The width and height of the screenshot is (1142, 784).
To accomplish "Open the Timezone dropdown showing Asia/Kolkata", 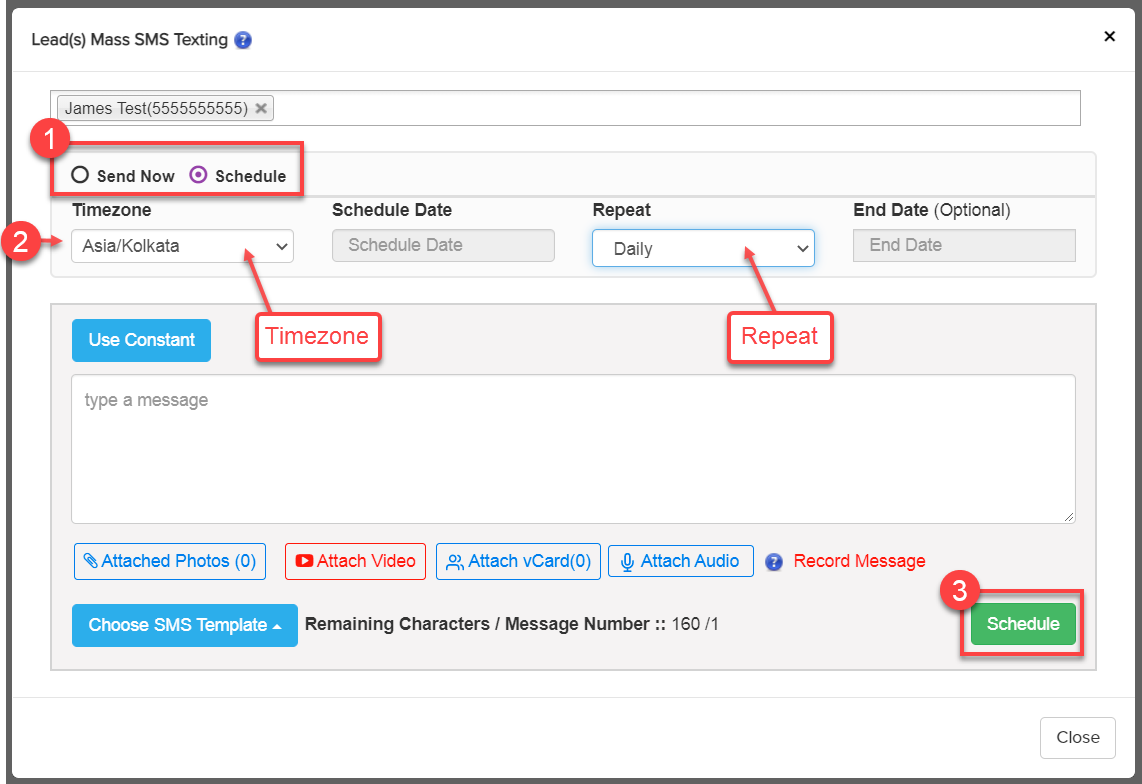I will (x=182, y=246).
